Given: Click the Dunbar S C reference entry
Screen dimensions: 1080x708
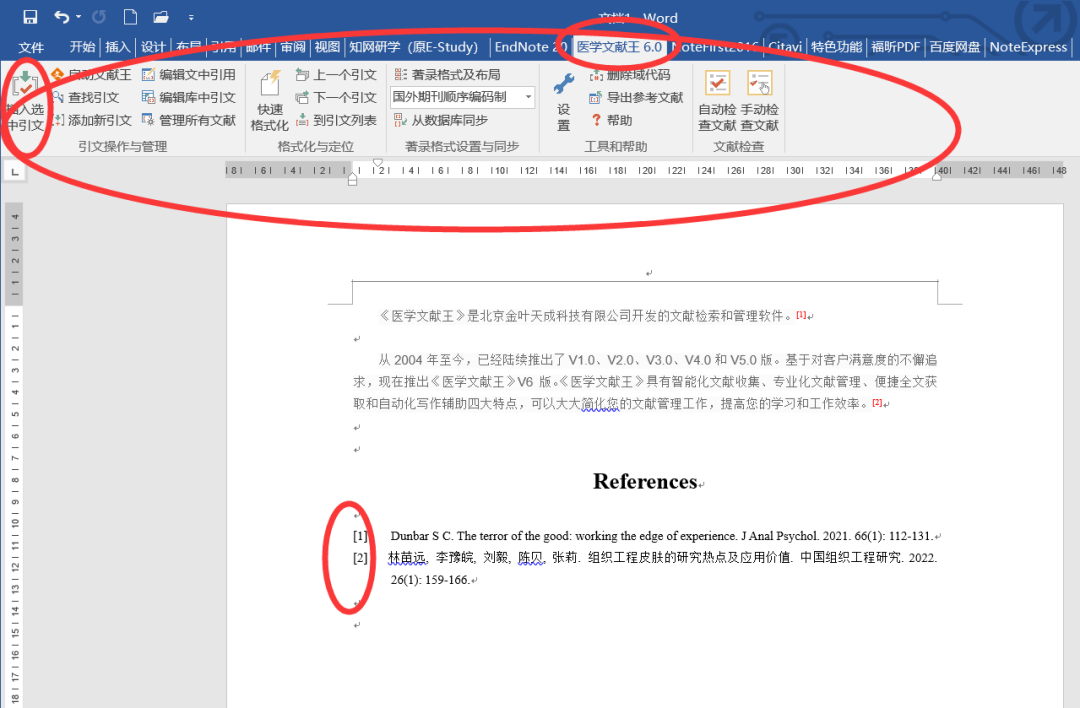Looking at the screenshot, I should [x=661, y=536].
